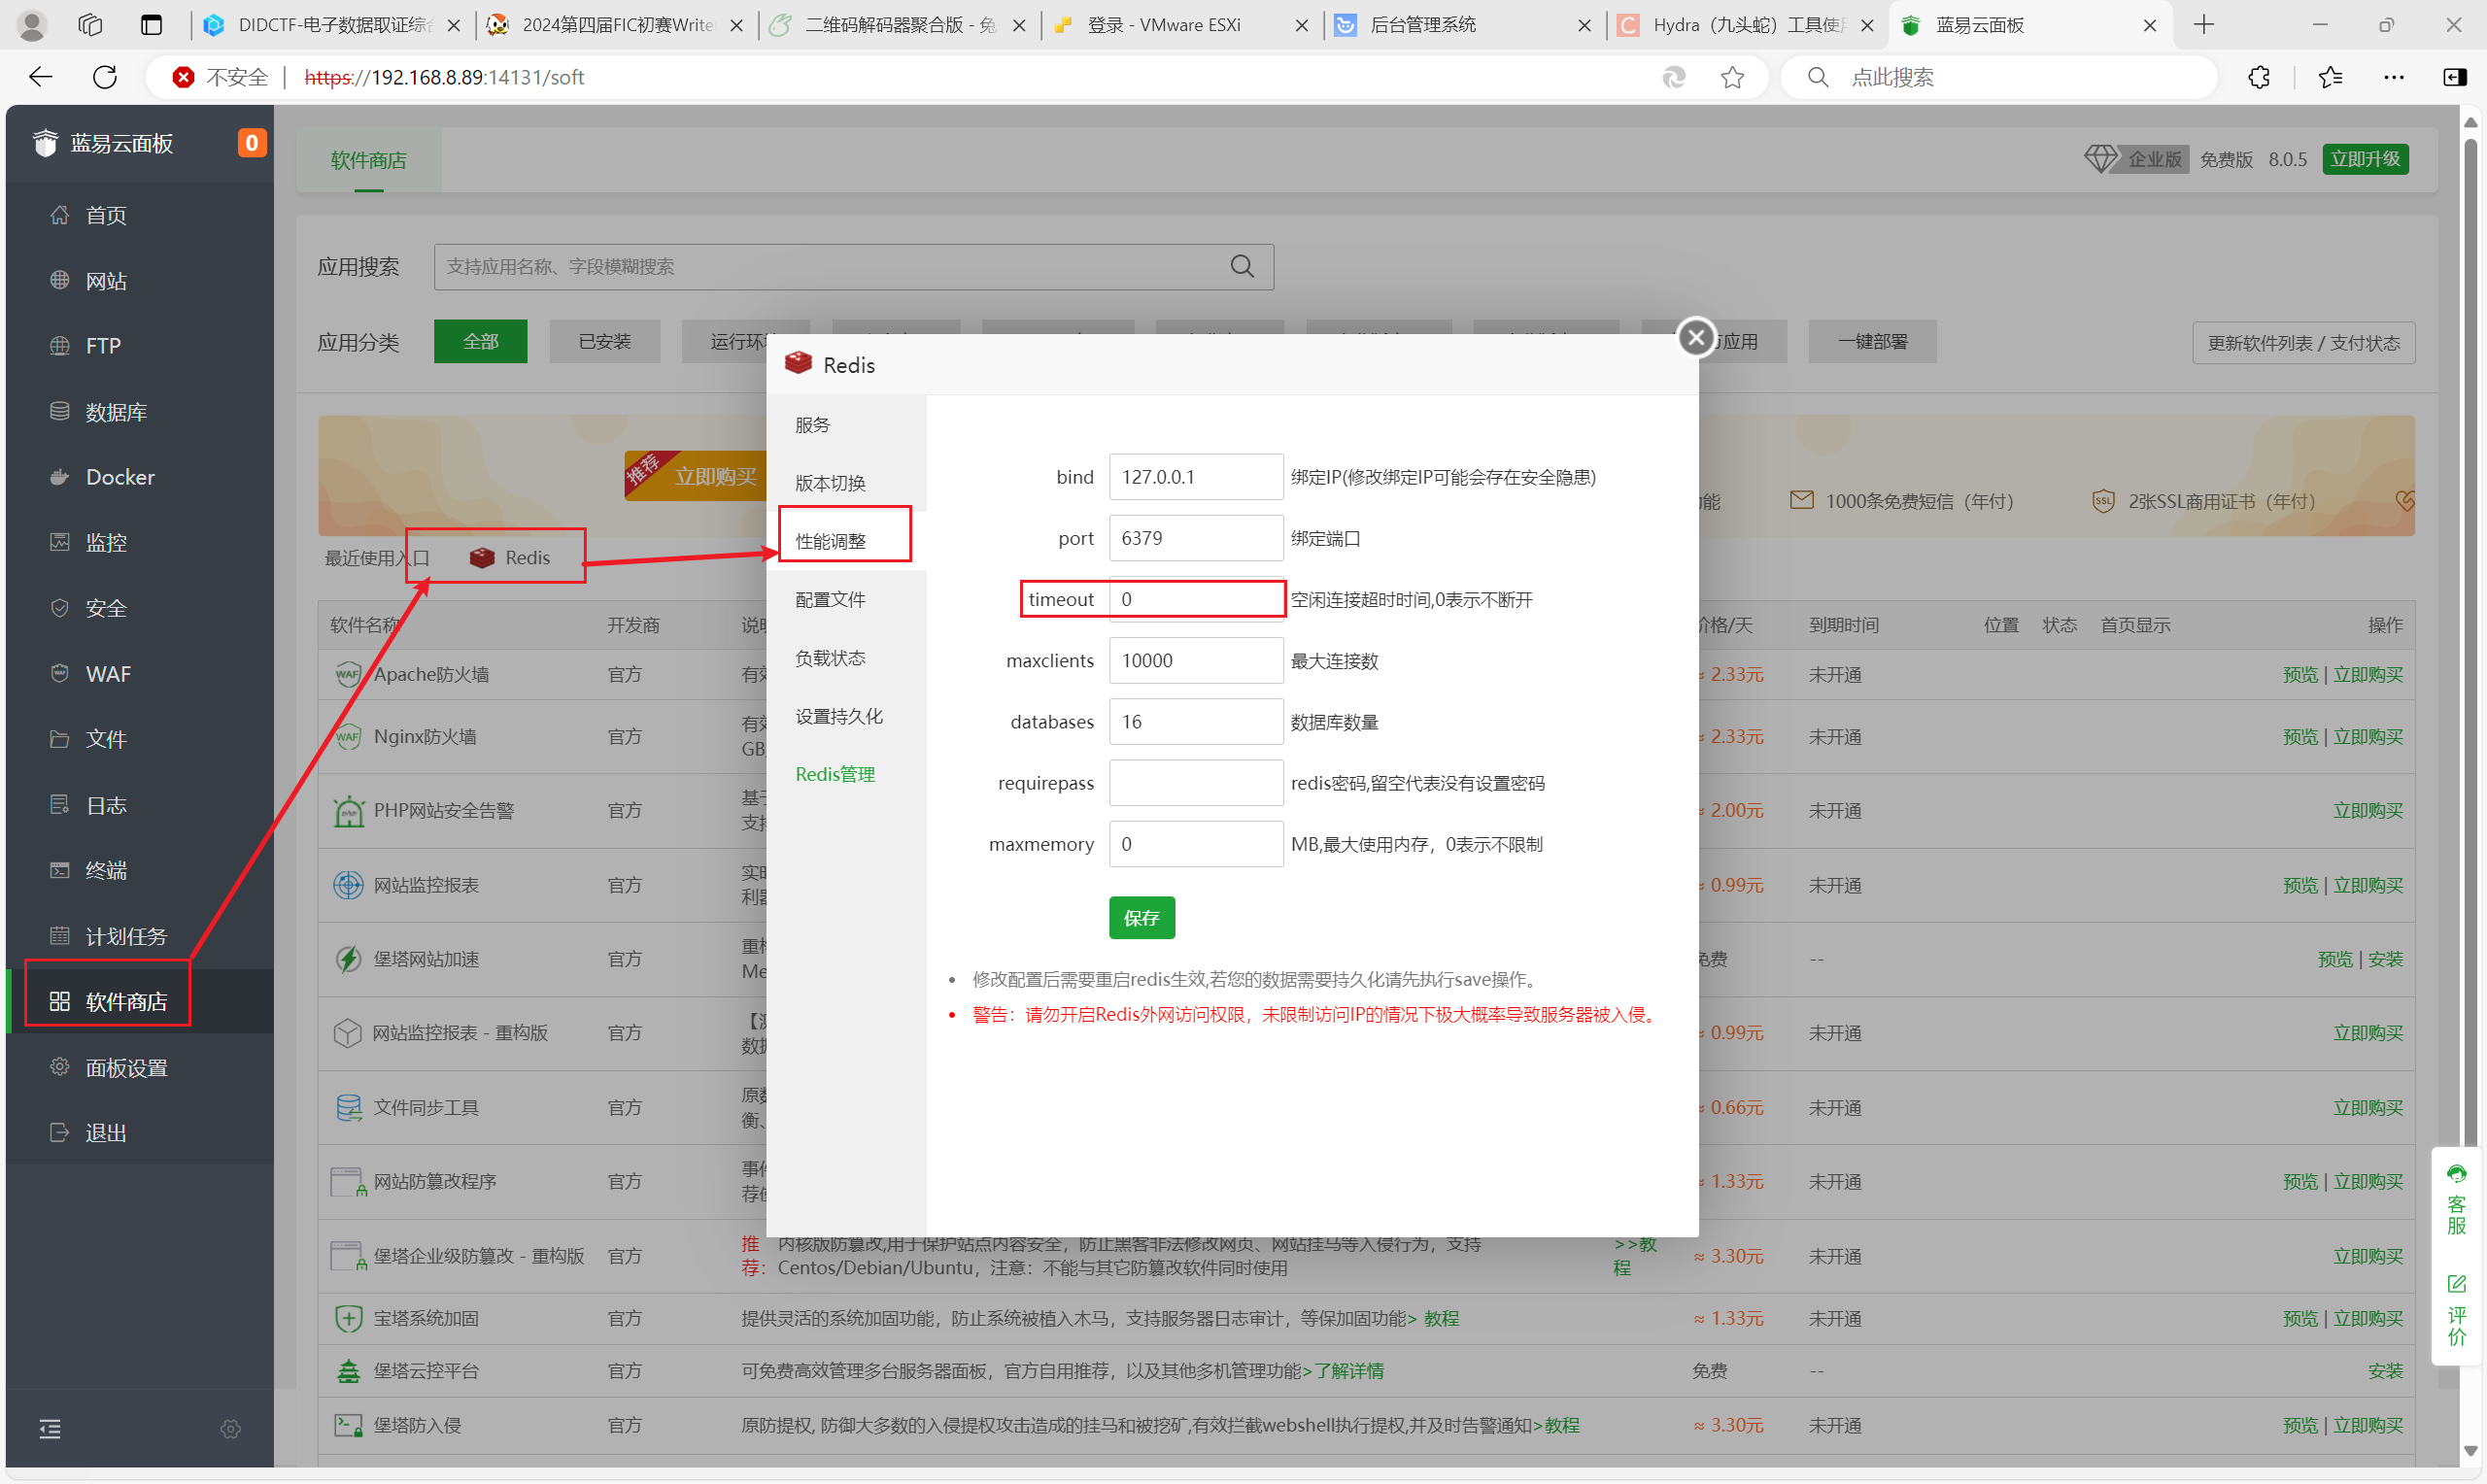Add this page to favorites with star icon
Image resolution: width=2487 pixels, height=1484 pixels.
[x=1732, y=77]
